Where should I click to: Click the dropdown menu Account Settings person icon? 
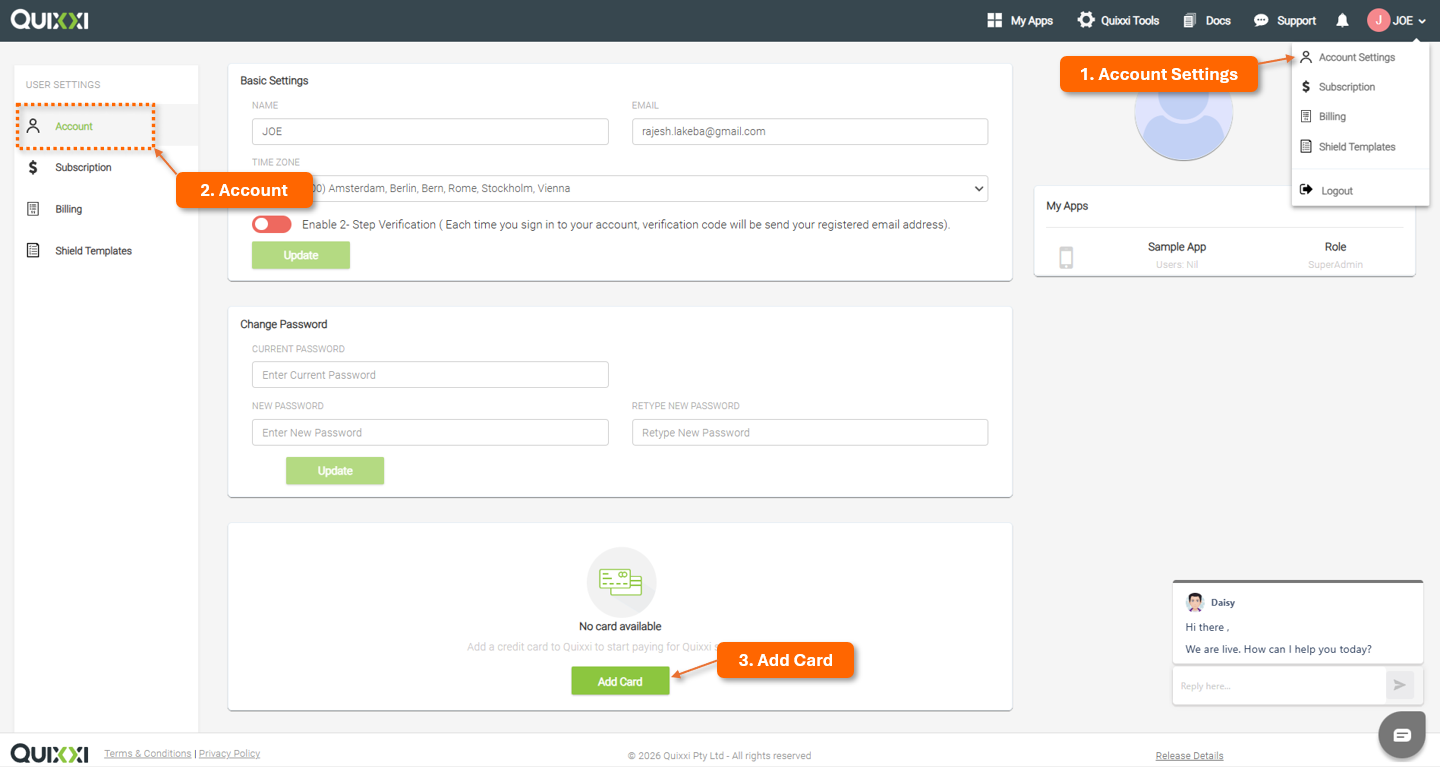click(1306, 57)
